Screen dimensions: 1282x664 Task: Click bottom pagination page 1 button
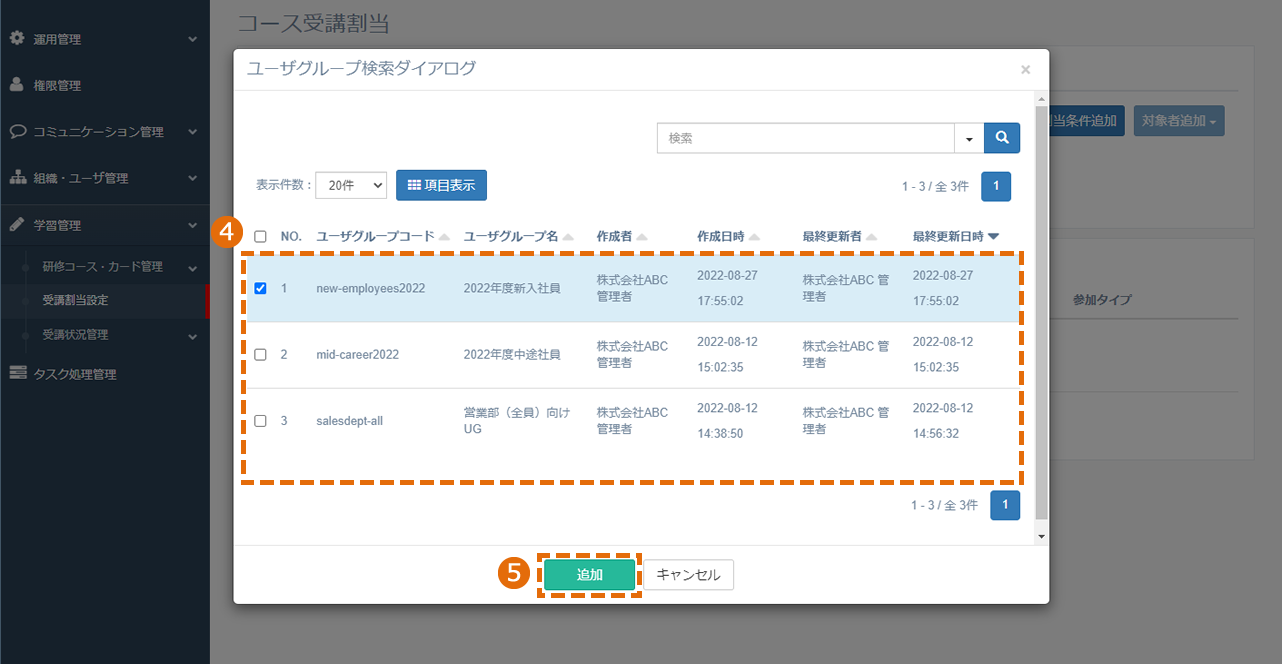[x=1005, y=505]
